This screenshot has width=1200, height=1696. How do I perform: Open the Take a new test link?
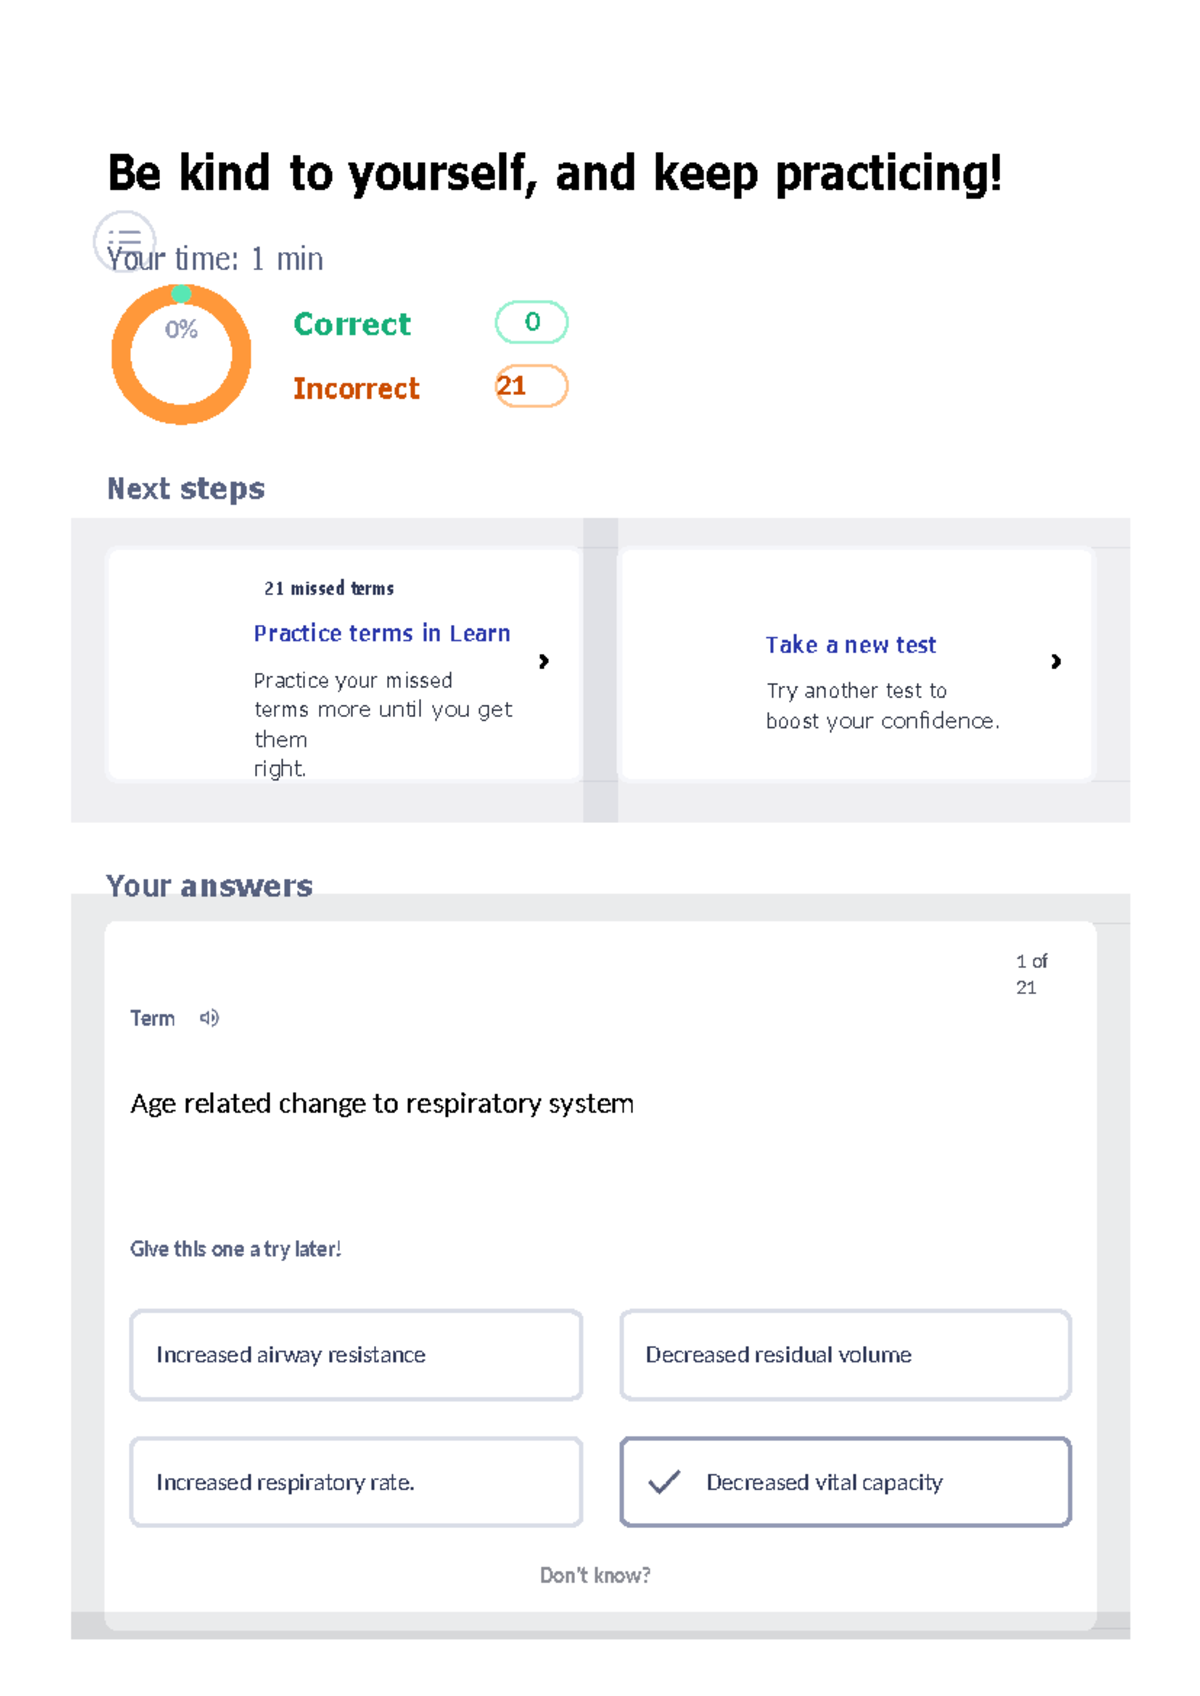(851, 645)
